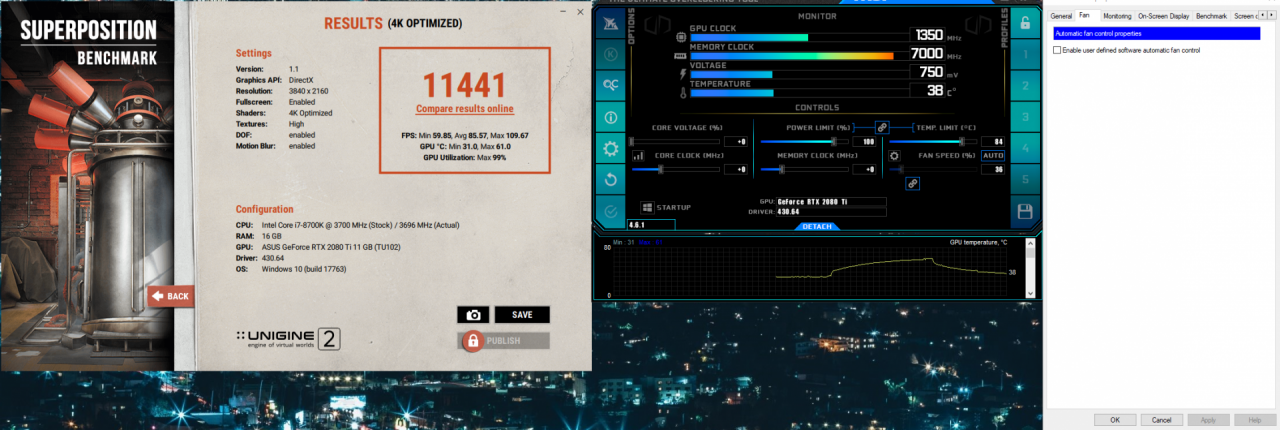Save profile with the floppy disk icon
Image resolution: width=1280 pixels, height=430 pixels.
click(x=1024, y=211)
